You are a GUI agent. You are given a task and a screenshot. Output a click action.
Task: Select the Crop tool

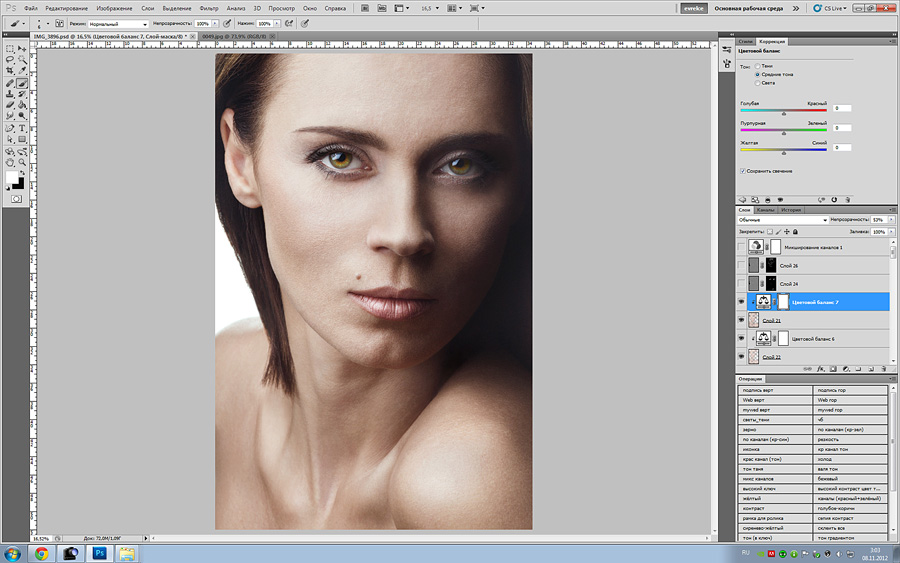[x=10, y=71]
